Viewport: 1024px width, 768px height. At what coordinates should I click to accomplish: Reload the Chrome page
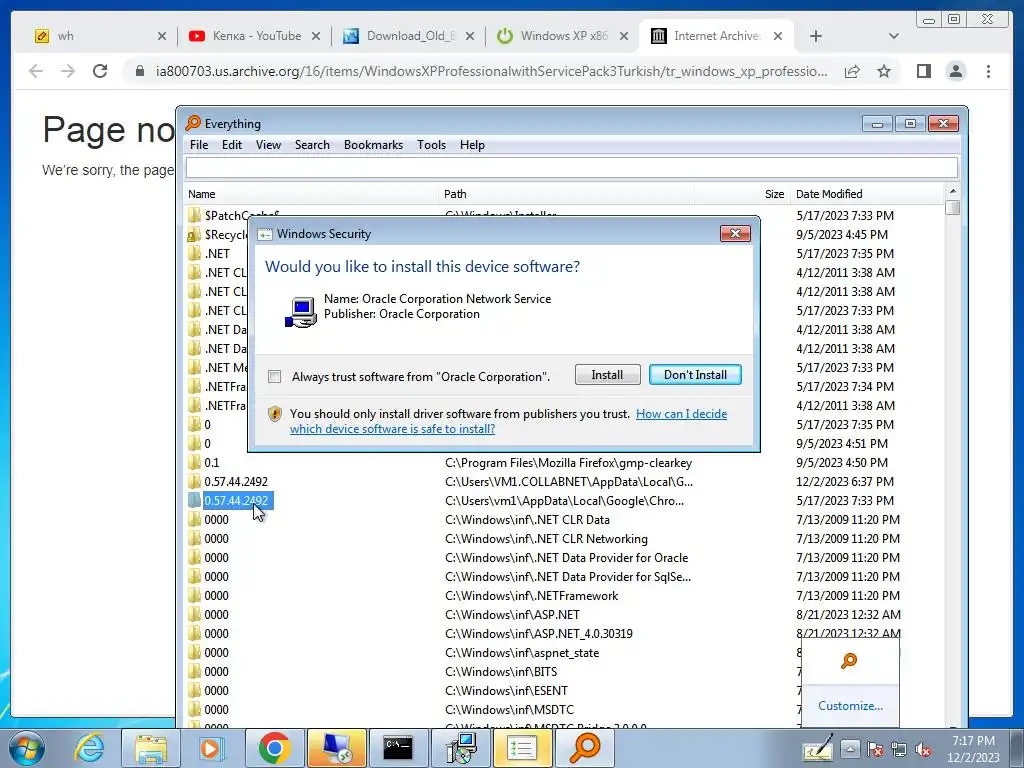(x=100, y=71)
